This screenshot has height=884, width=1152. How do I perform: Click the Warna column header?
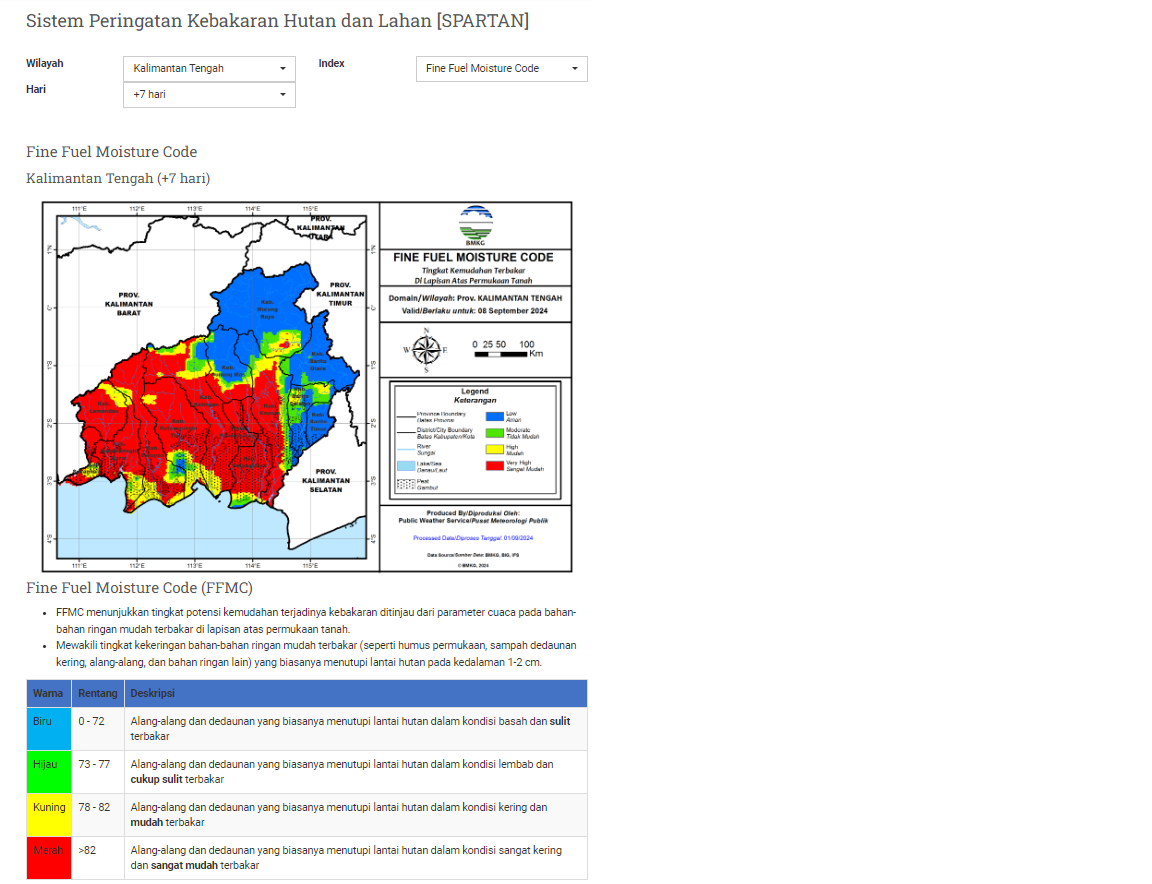[48, 693]
